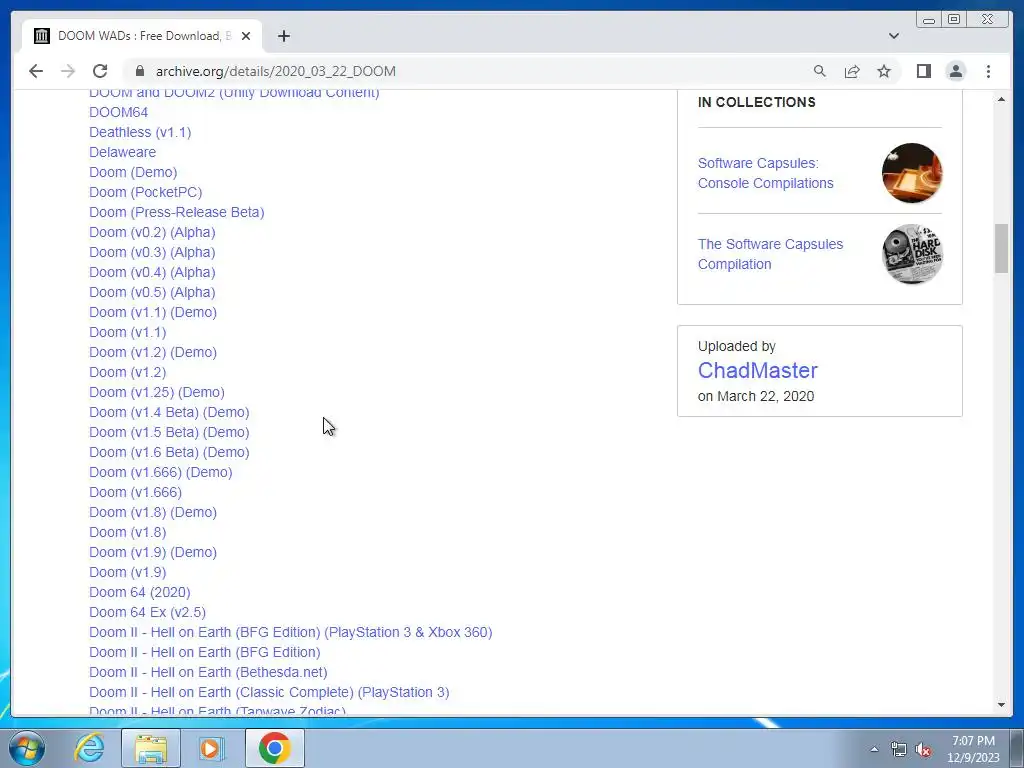This screenshot has height=768, width=1024.
Task: Reload the archive.org page
Action: point(100,71)
